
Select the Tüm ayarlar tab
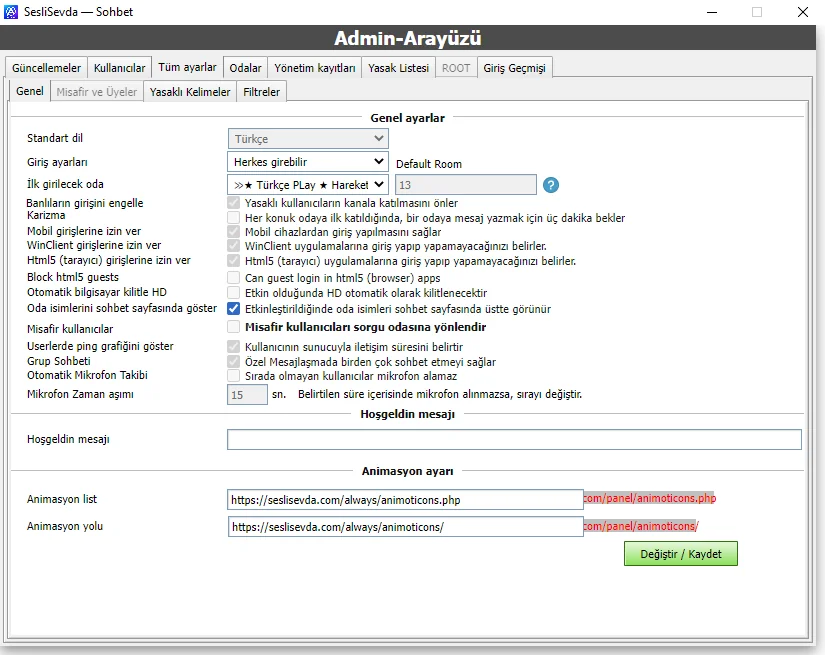coord(187,67)
